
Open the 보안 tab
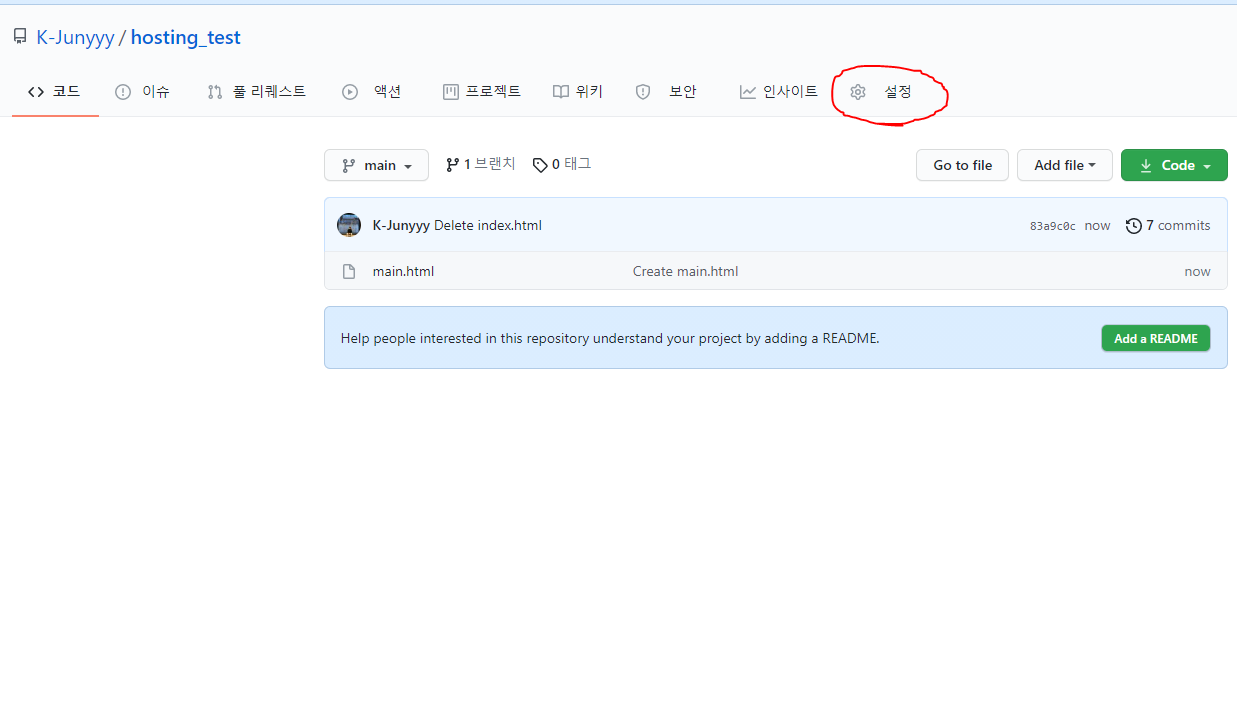coord(666,92)
